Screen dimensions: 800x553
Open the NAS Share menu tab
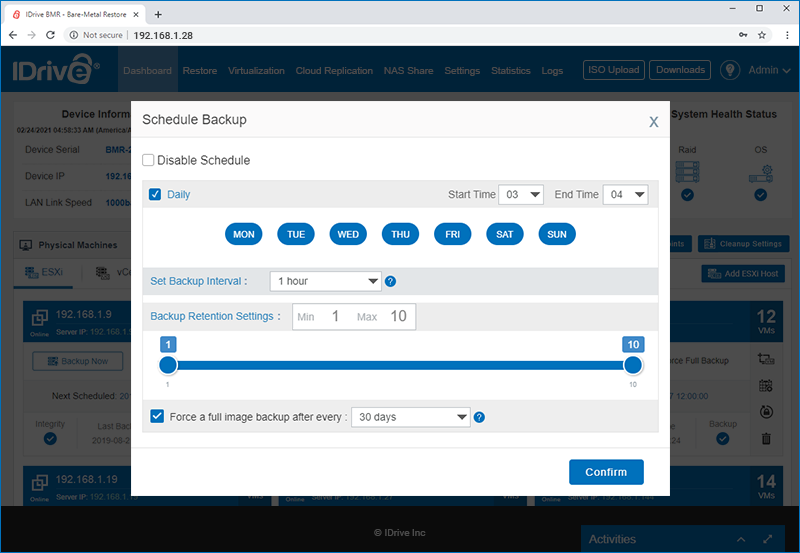[x=409, y=70]
